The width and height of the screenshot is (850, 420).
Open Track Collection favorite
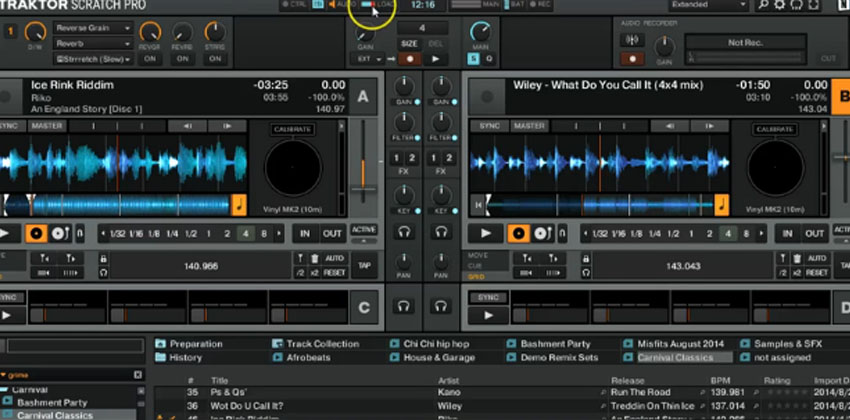(315, 344)
